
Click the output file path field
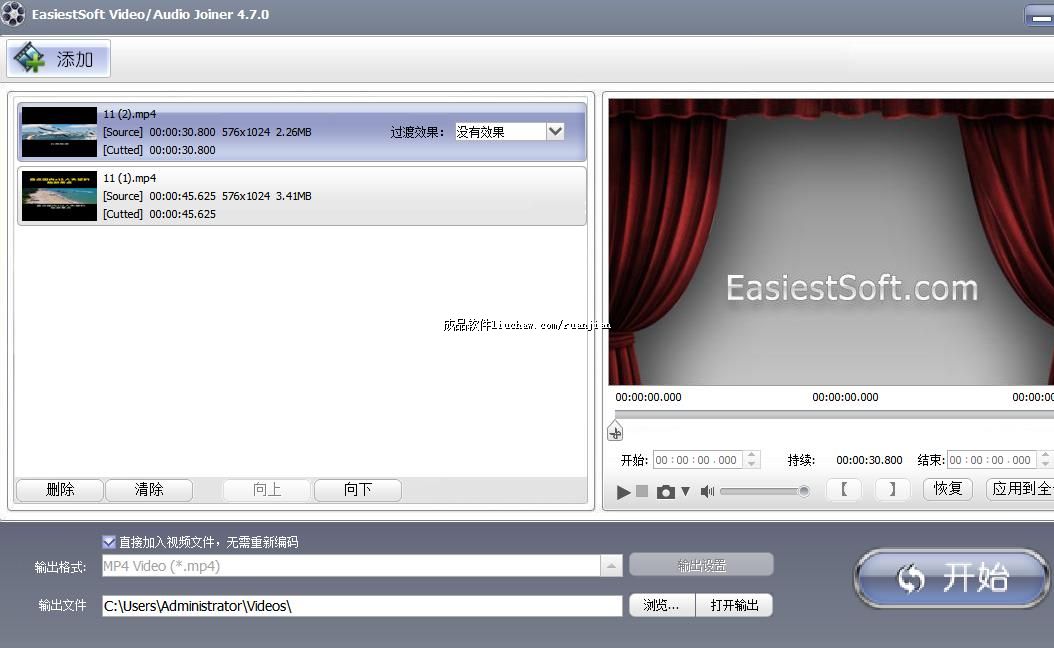[361, 606]
